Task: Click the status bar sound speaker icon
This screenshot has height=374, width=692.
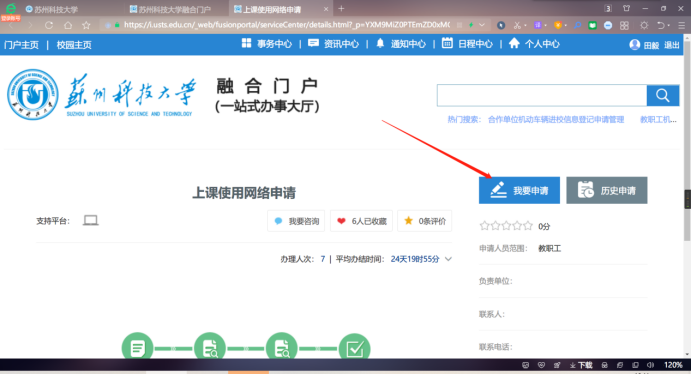Action: (x=650, y=365)
